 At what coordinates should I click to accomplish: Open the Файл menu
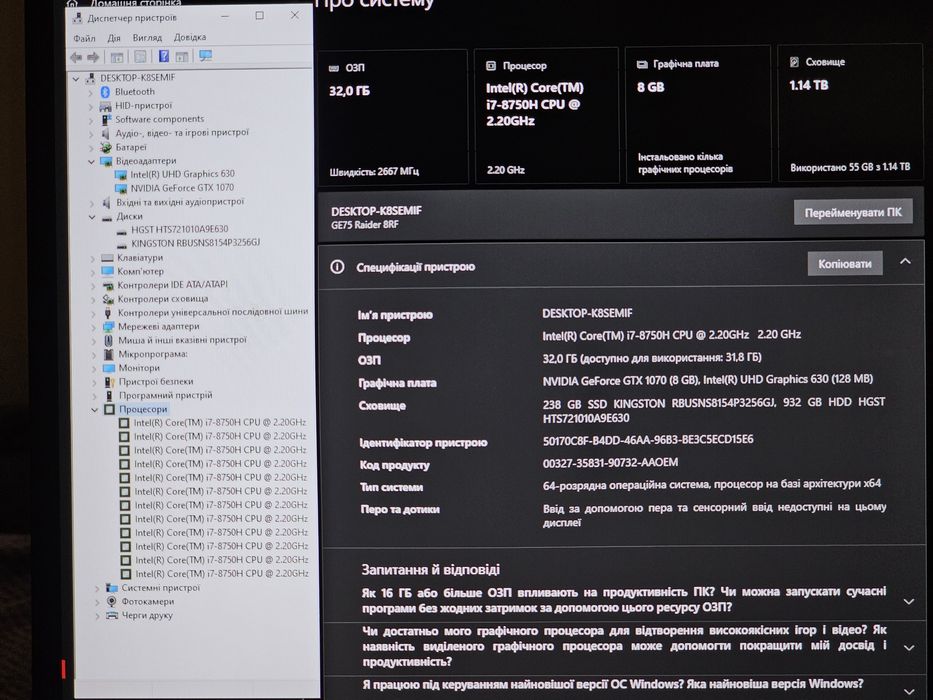point(84,38)
